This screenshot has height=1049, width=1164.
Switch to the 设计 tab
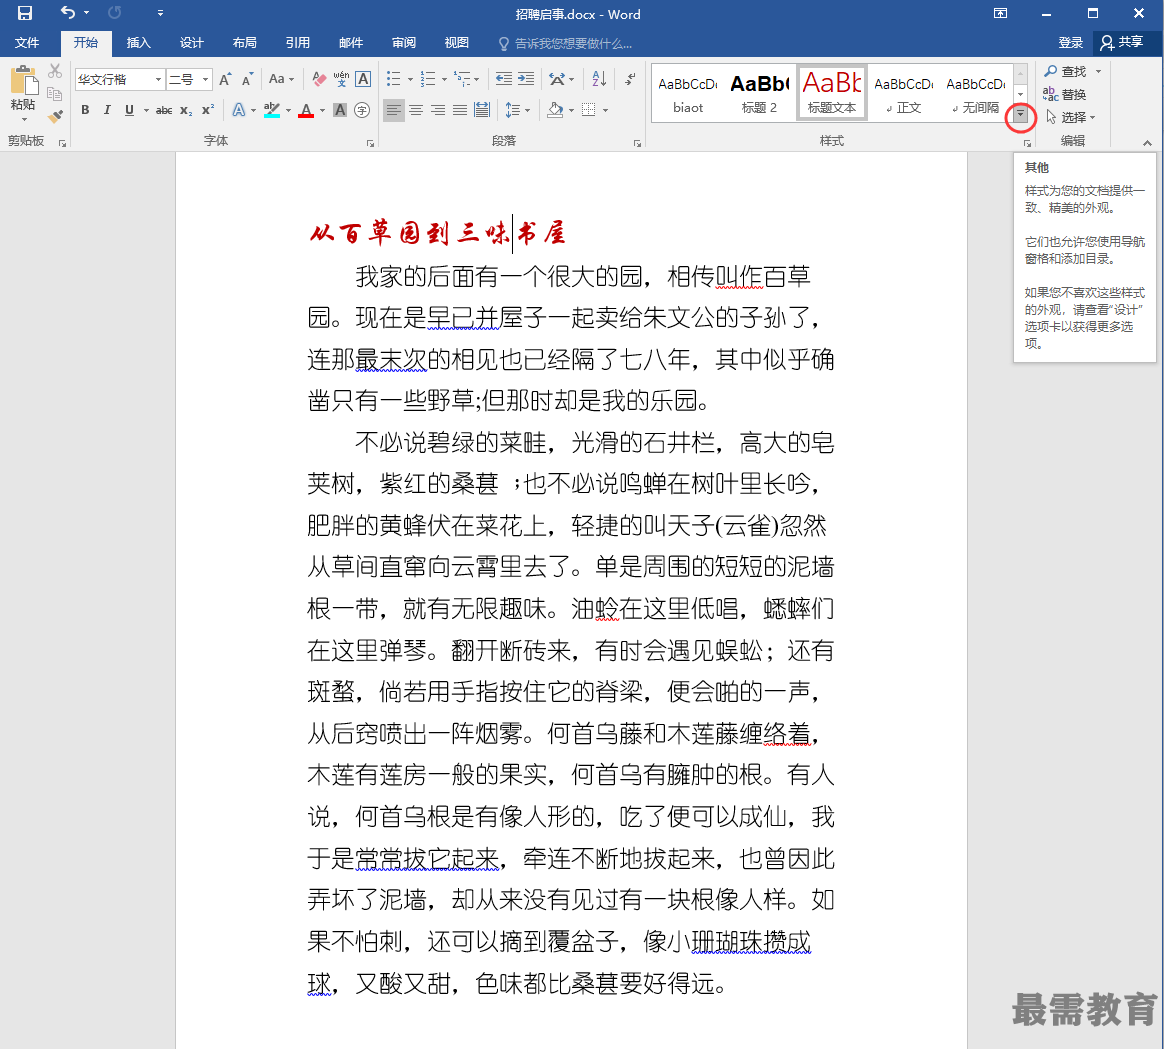tap(192, 42)
